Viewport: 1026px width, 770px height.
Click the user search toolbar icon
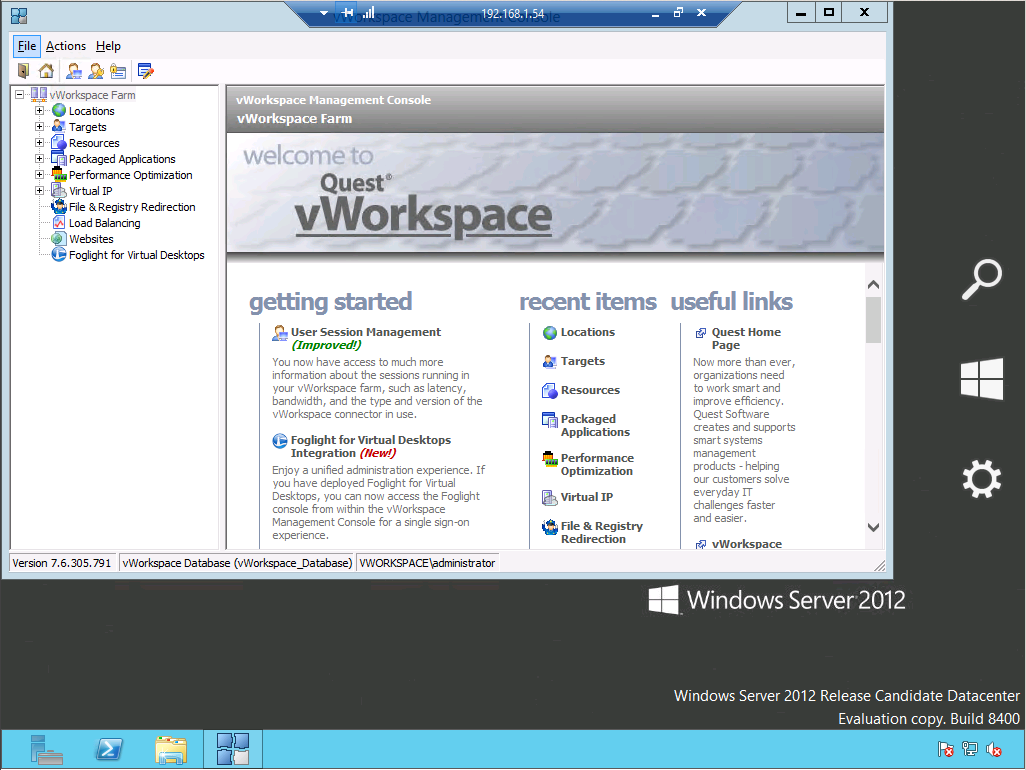pyautogui.click(x=96, y=71)
